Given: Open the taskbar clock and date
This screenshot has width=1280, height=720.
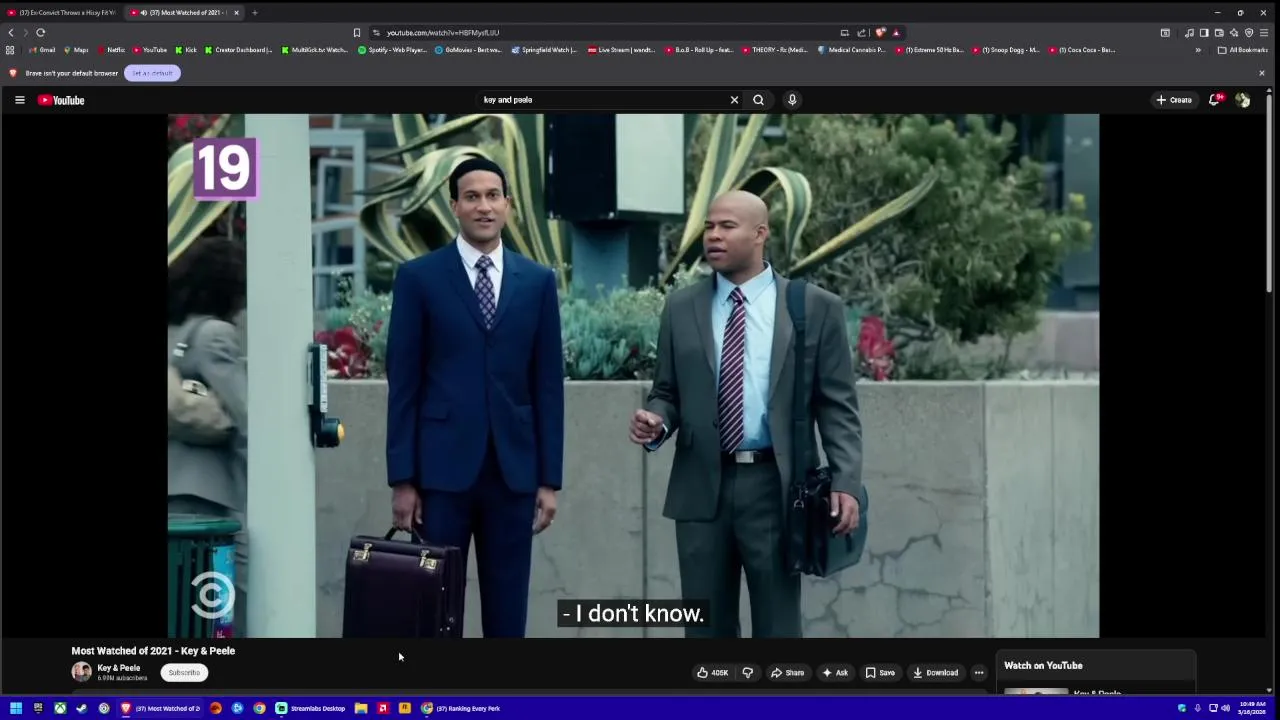Looking at the screenshot, I should click(x=1251, y=708).
